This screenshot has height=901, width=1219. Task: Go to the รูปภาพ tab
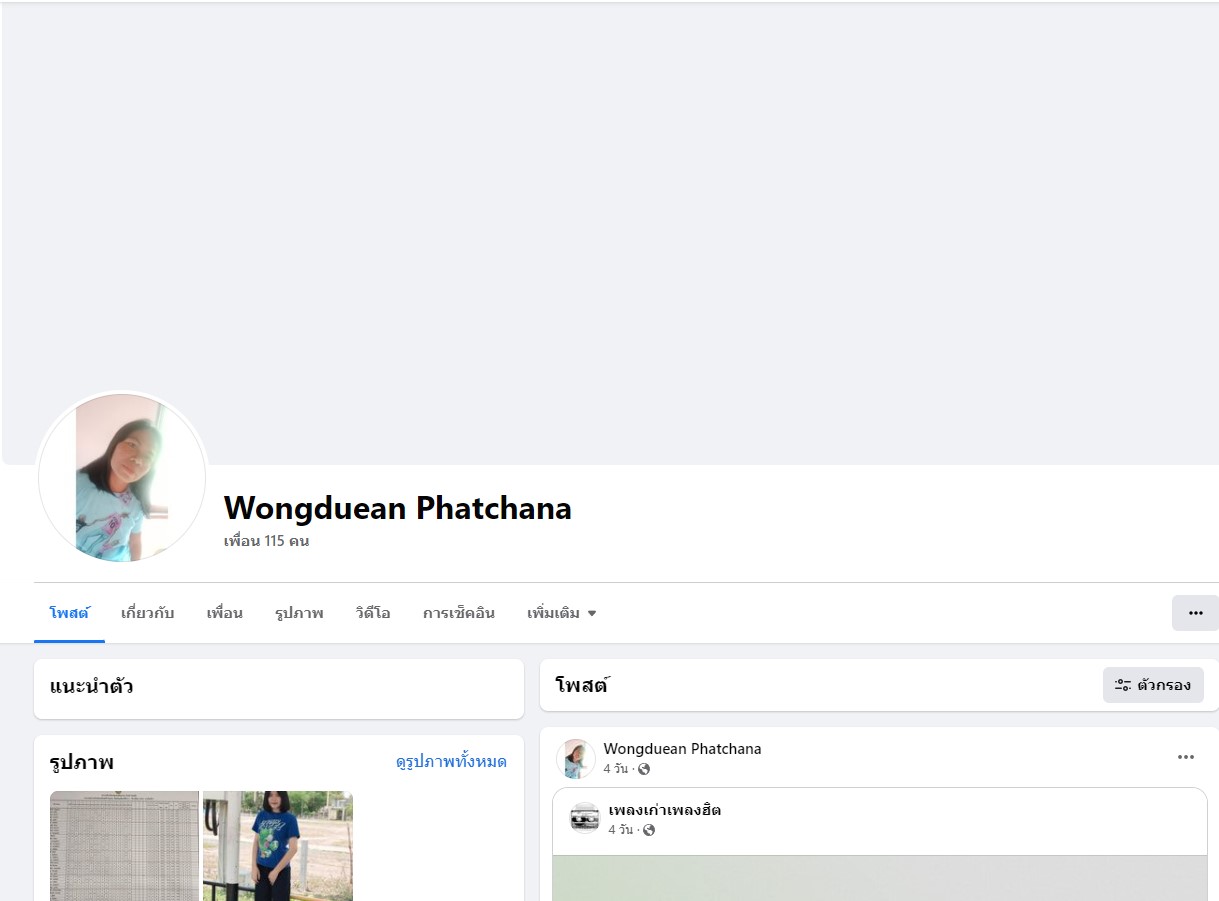[299, 613]
